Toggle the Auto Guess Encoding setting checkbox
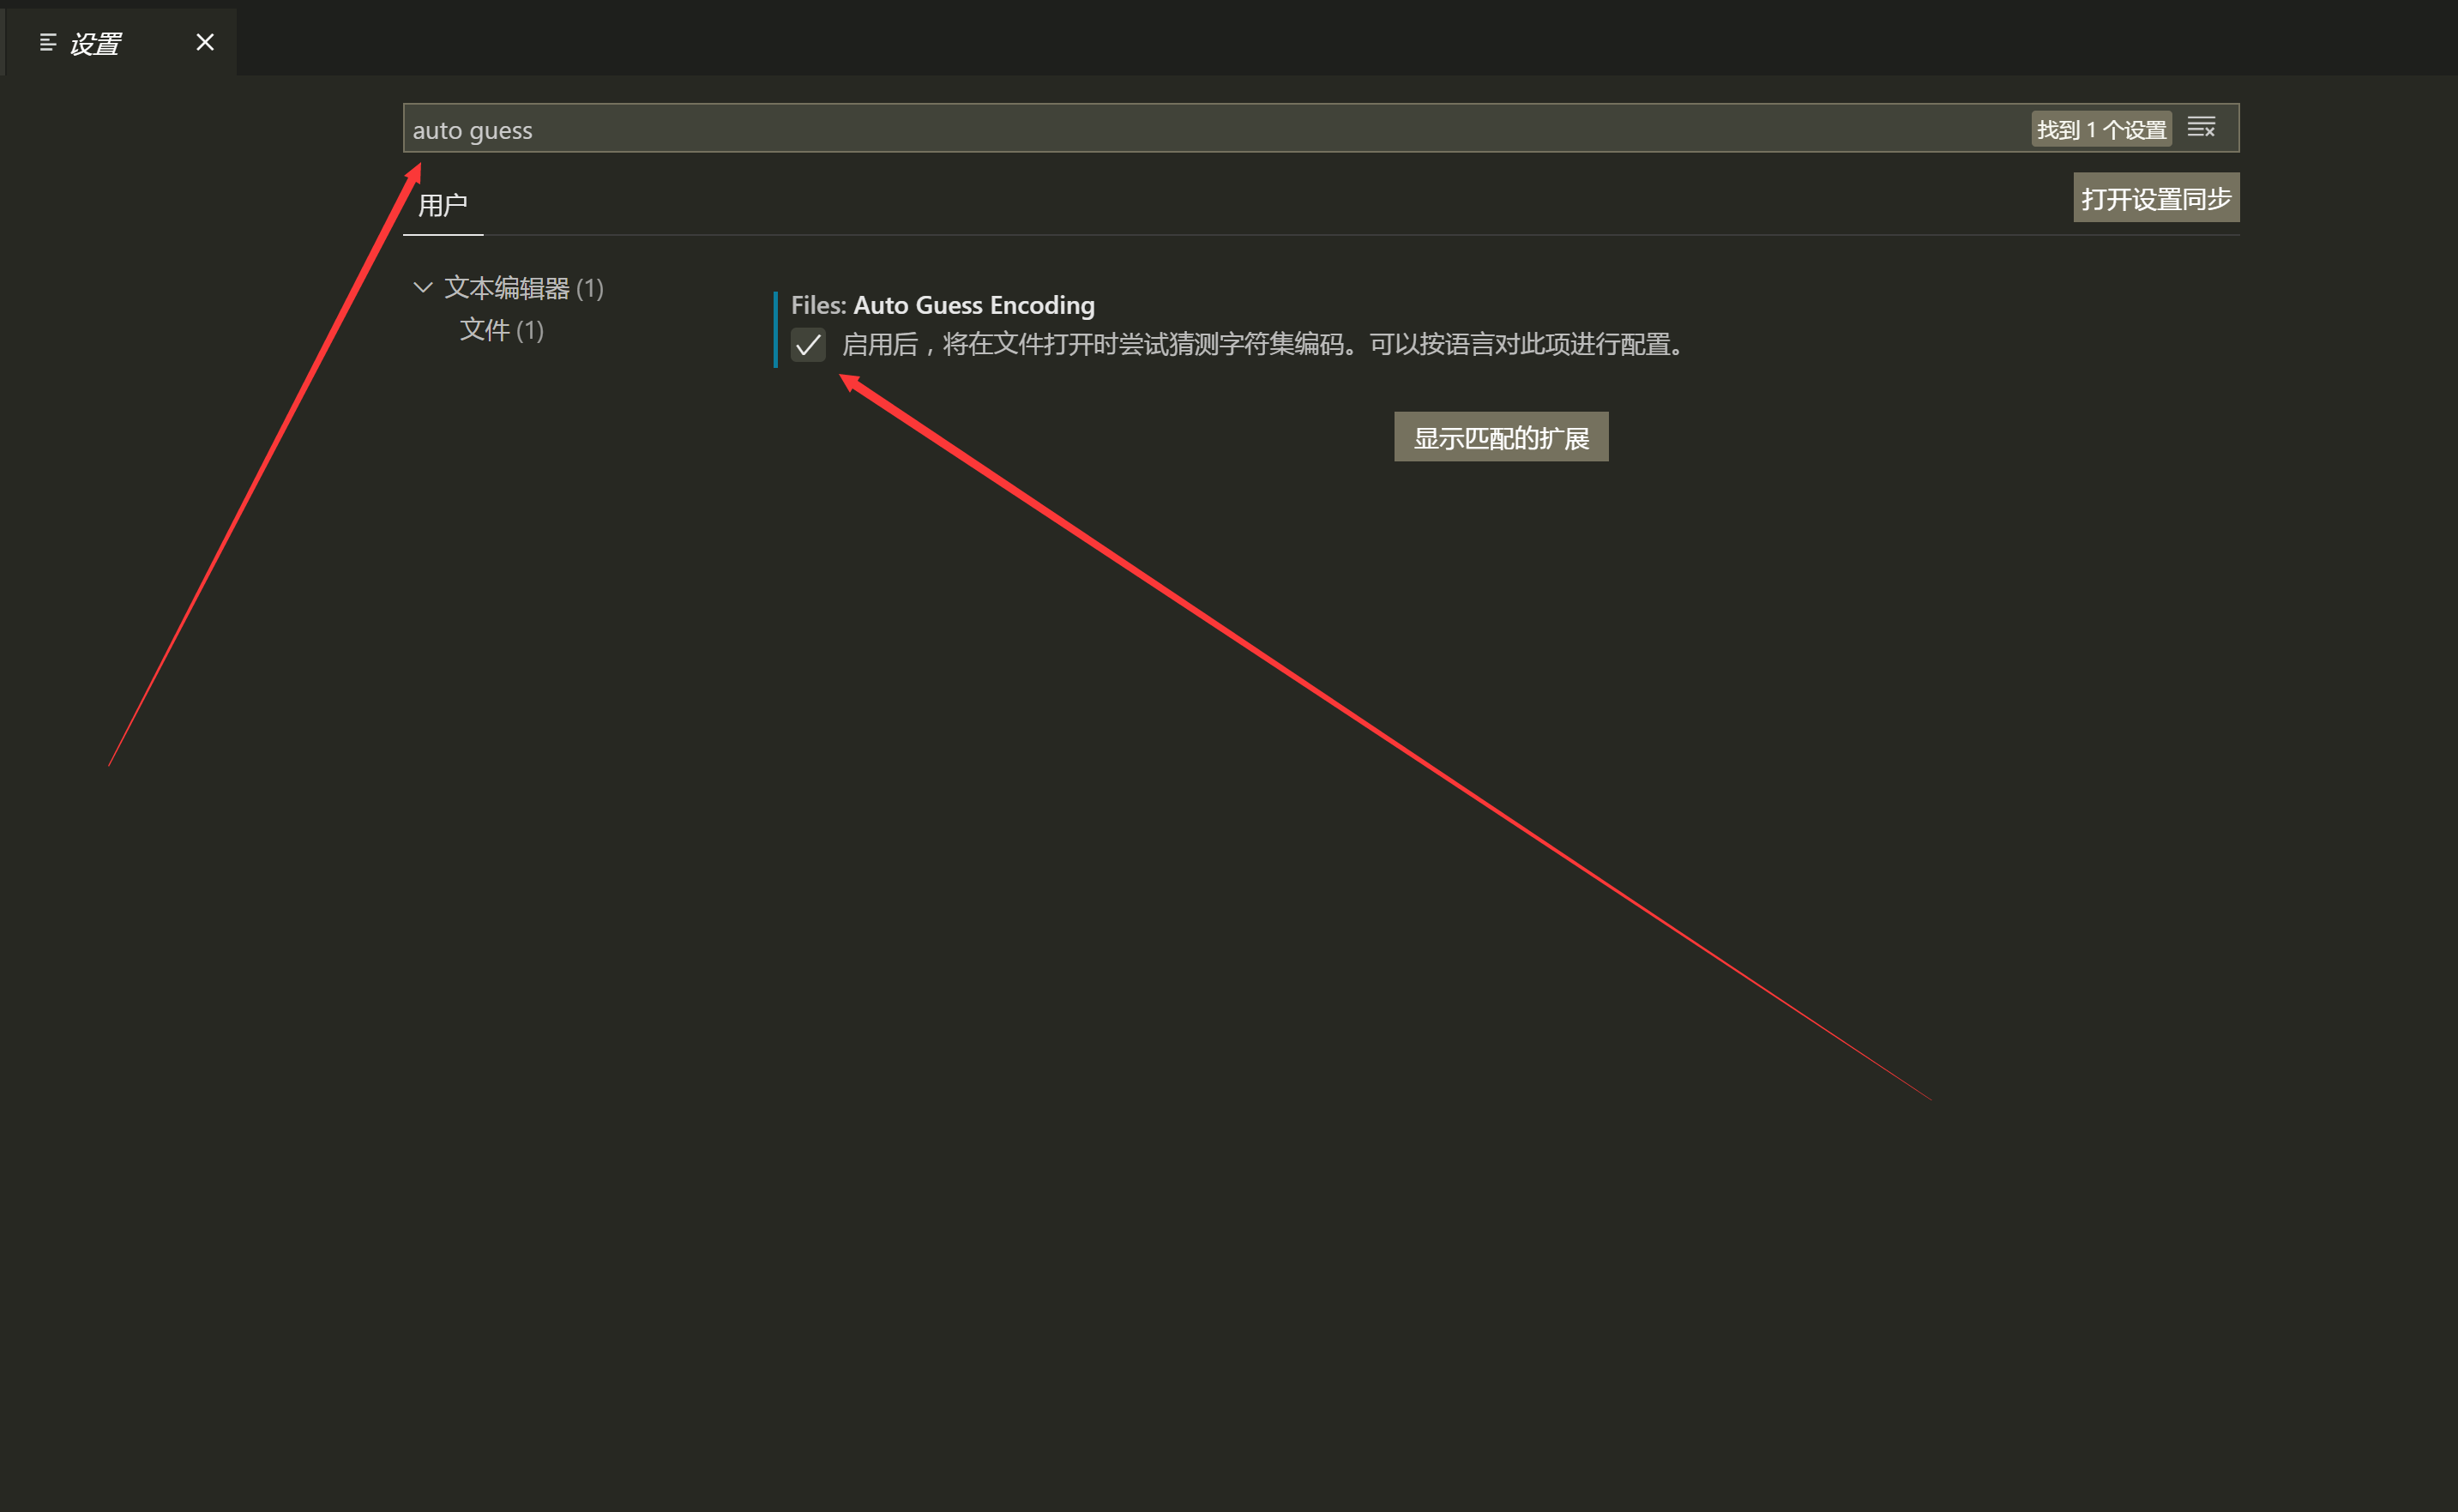The height and width of the screenshot is (1512, 2458). pyautogui.click(x=808, y=345)
